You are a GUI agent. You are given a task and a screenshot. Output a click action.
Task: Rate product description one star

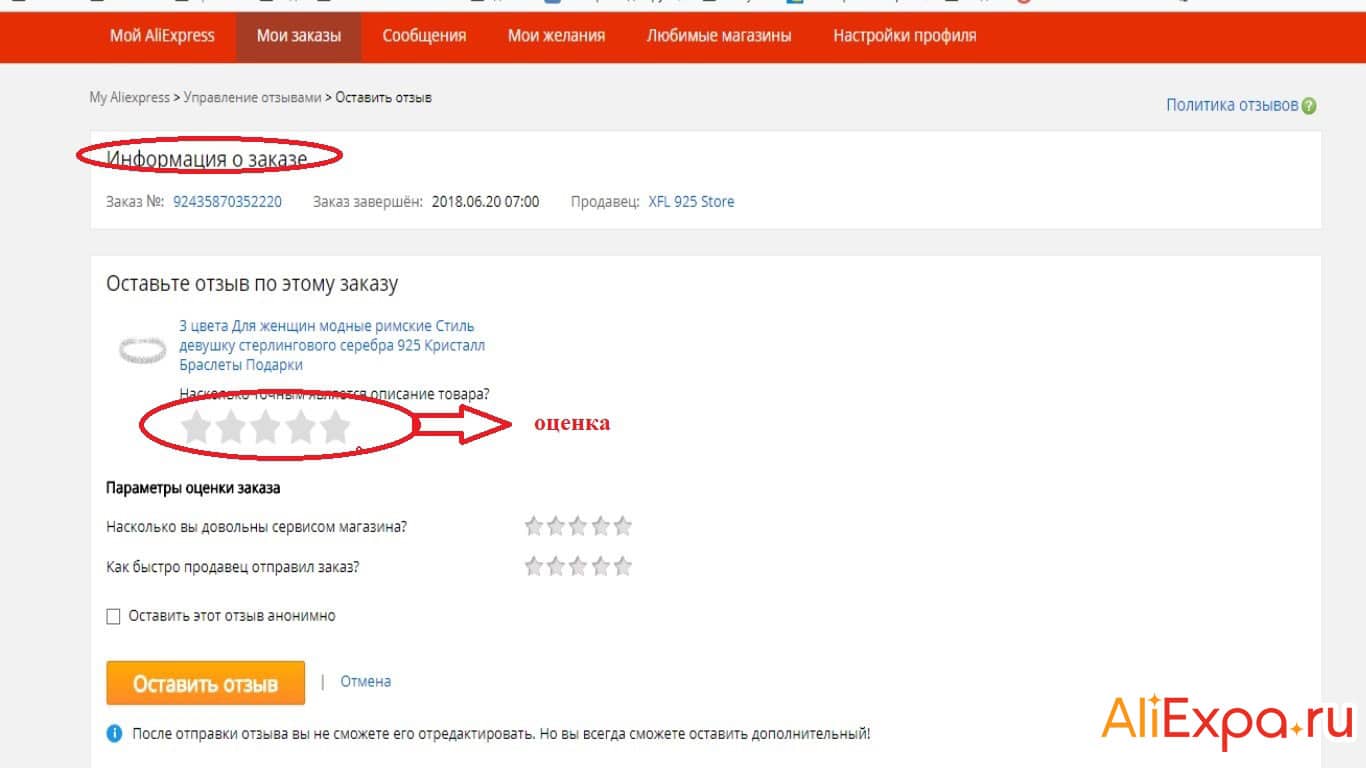coord(196,428)
